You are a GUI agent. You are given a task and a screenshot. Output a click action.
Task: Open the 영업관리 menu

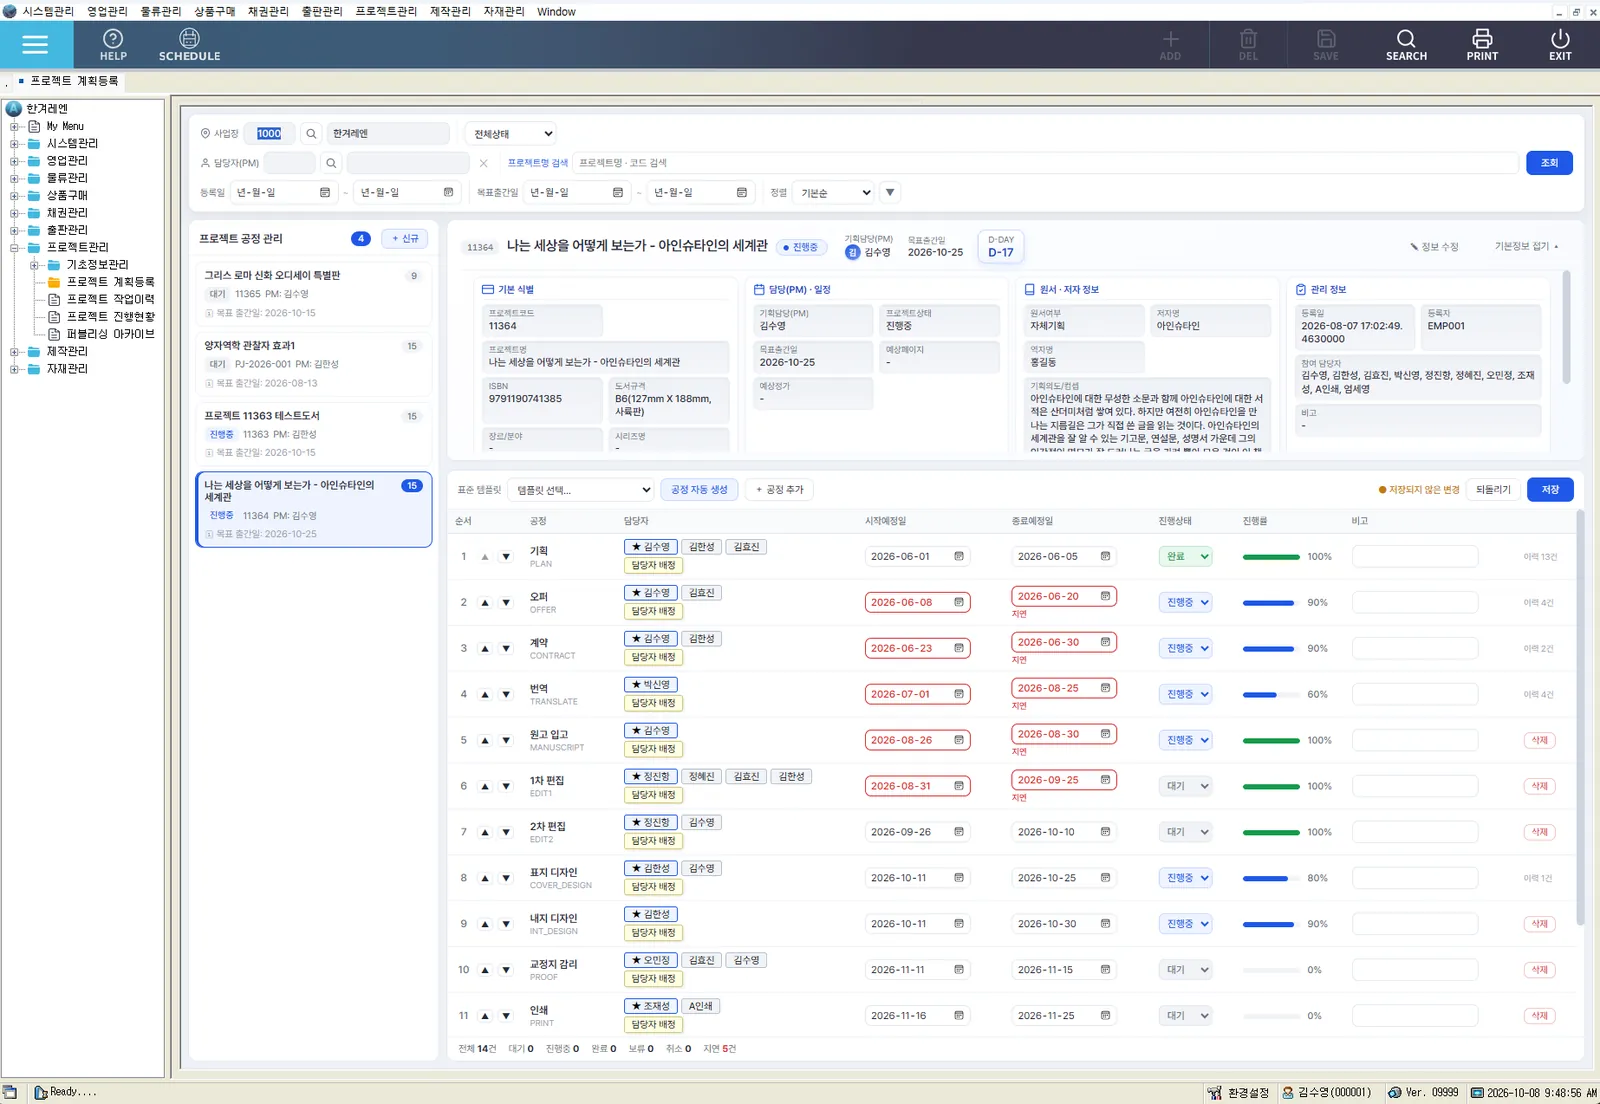(x=107, y=11)
